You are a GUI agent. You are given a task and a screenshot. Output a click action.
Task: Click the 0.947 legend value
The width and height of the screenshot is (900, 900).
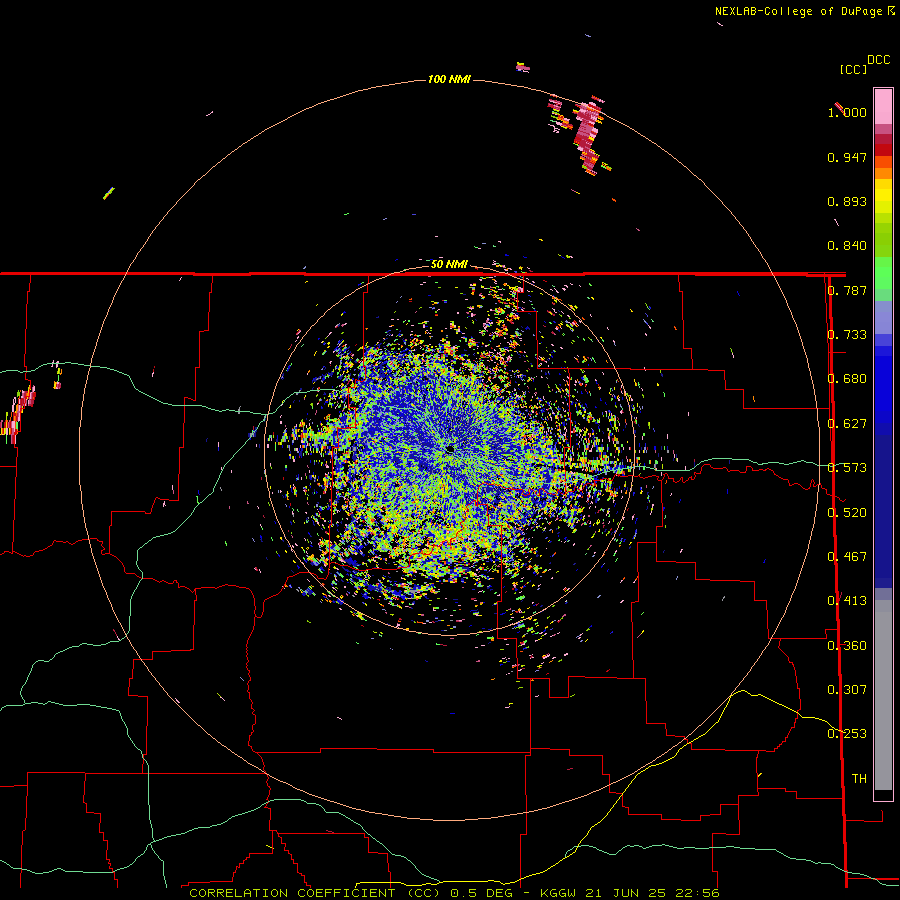pos(847,157)
